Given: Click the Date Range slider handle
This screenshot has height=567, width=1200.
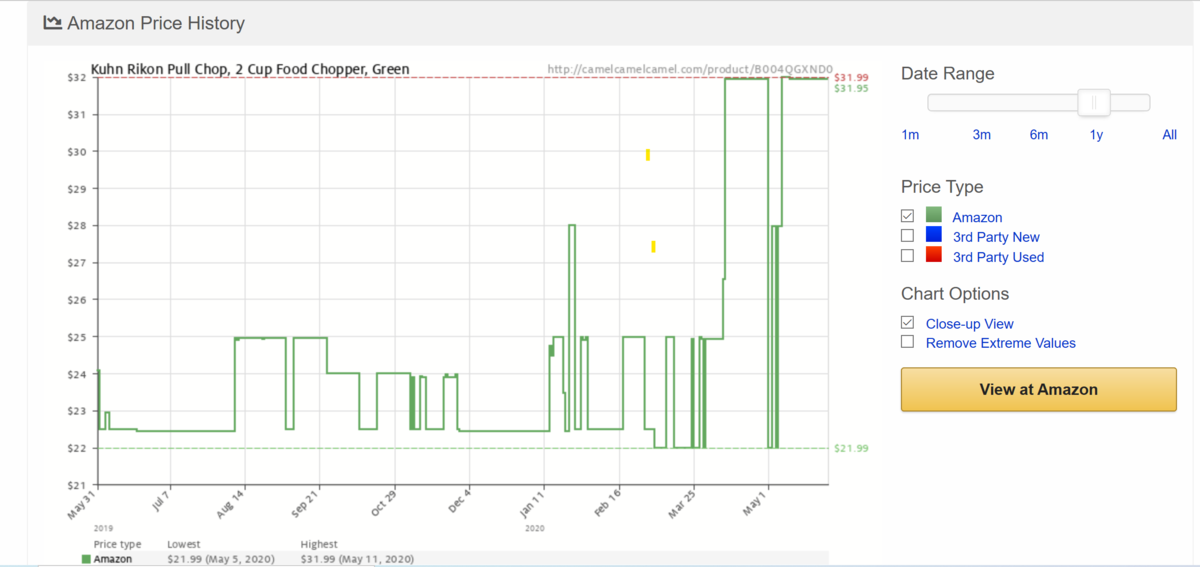Looking at the screenshot, I should 1094,102.
